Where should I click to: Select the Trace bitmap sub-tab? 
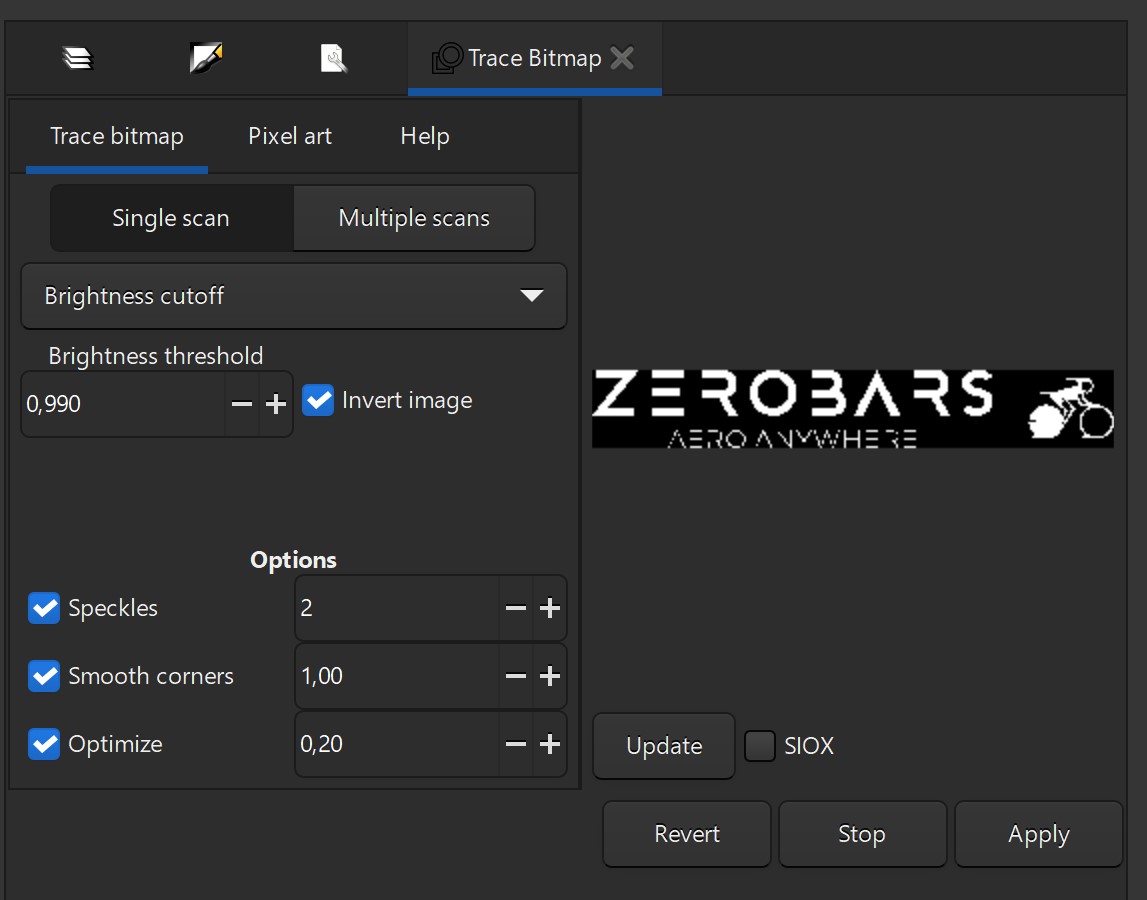pos(117,136)
